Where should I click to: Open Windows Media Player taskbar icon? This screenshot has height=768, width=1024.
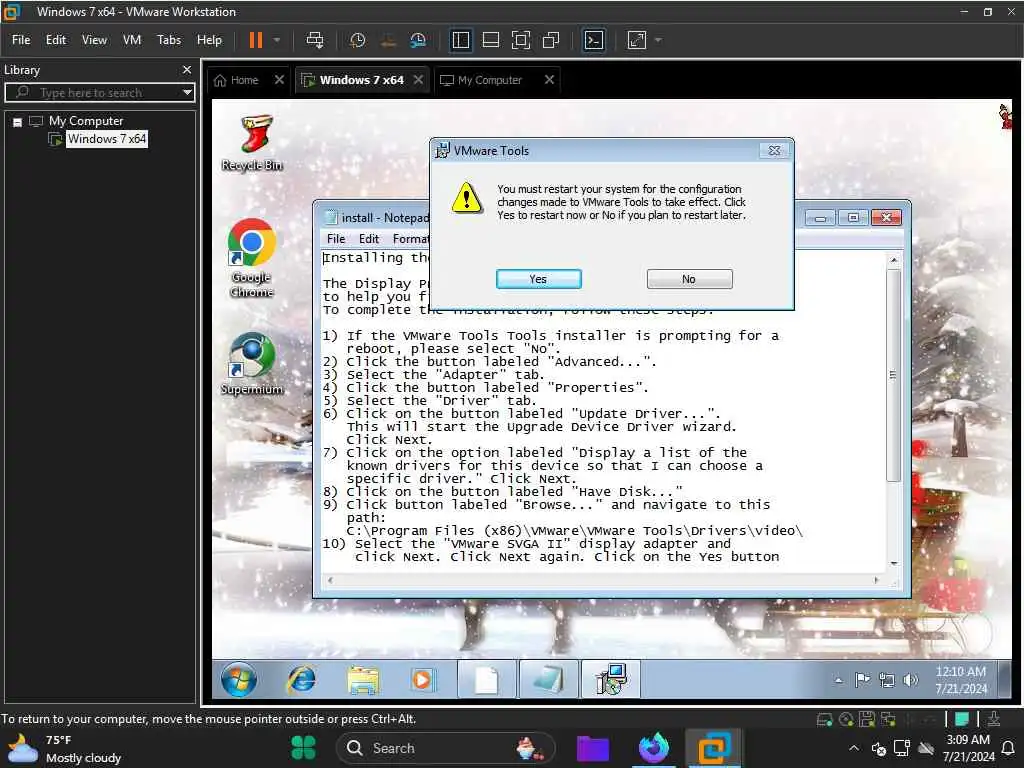pyautogui.click(x=422, y=680)
